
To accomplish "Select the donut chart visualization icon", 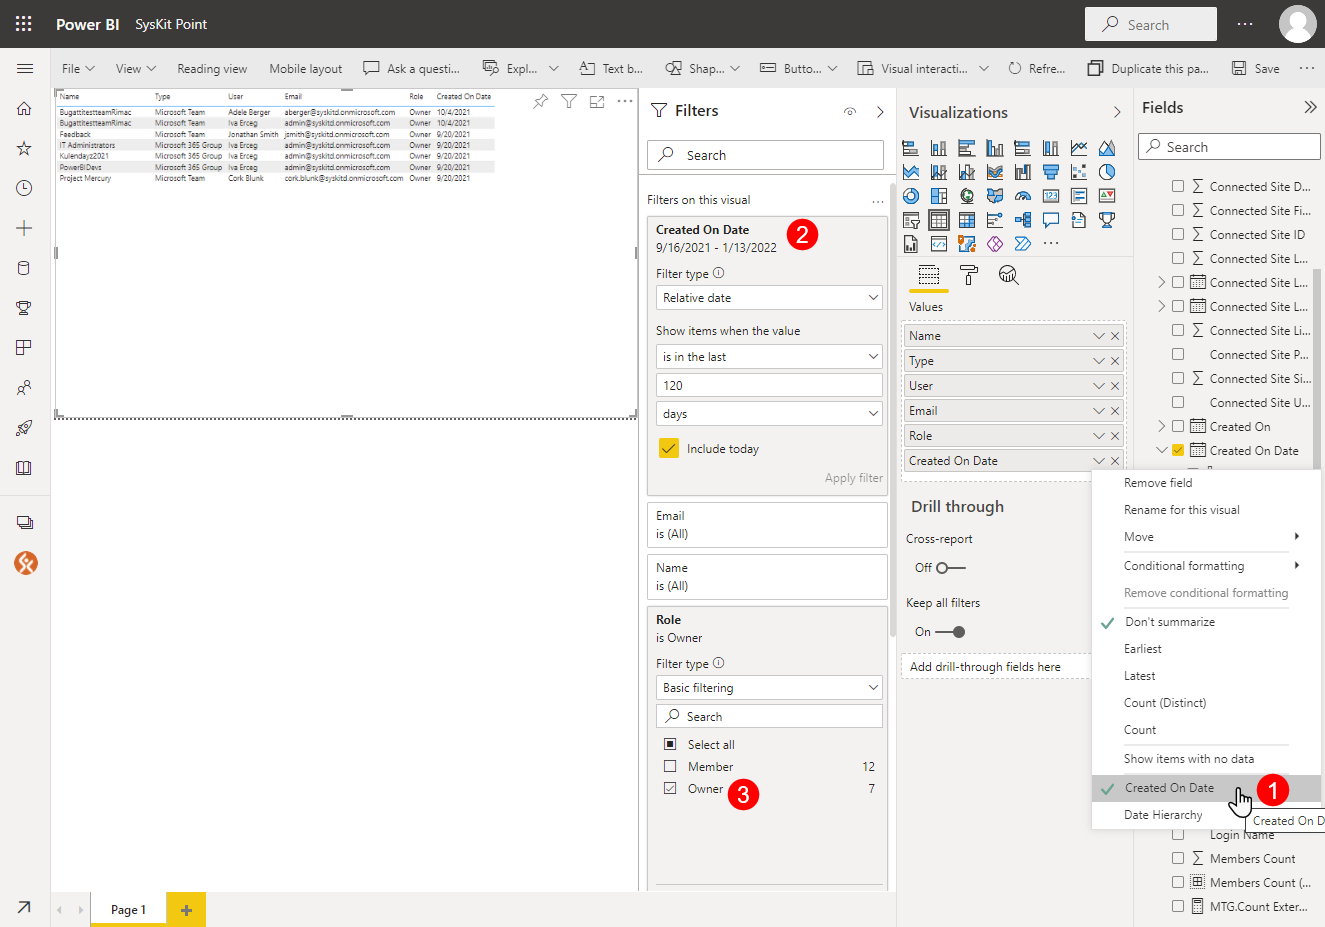I will pyautogui.click(x=911, y=196).
